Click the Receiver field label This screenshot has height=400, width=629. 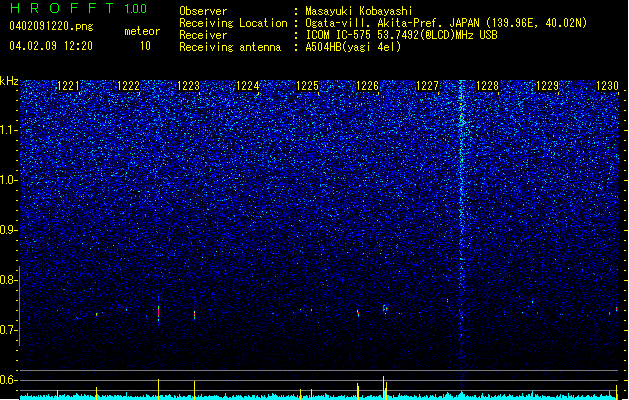coord(203,35)
